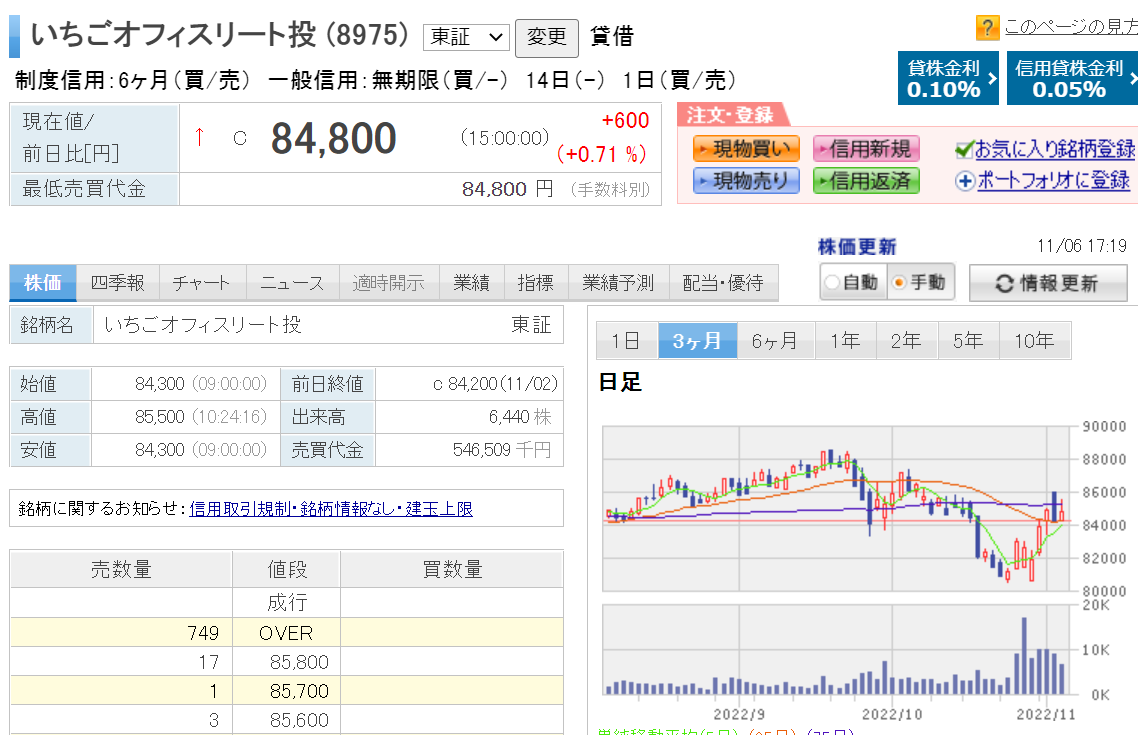1138x735 pixels.
Task: Switch to the チャート tab
Action: click(x=202, y=283)
